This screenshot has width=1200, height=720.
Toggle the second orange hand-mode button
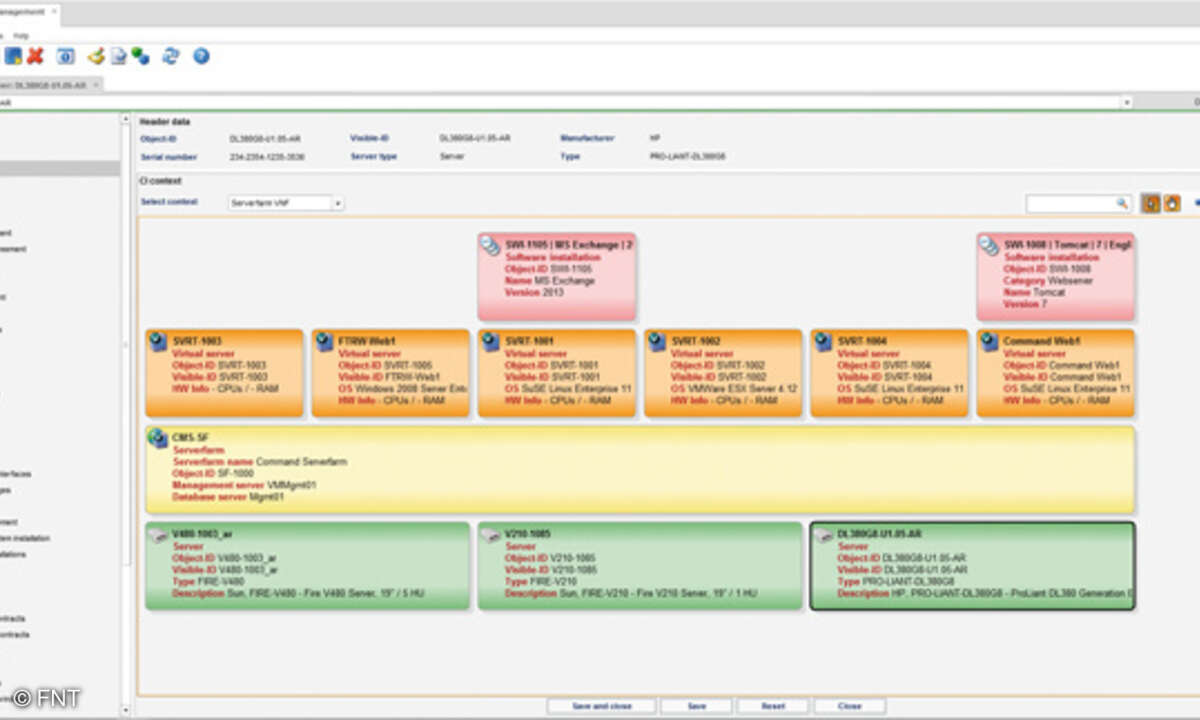(1171, 203)
